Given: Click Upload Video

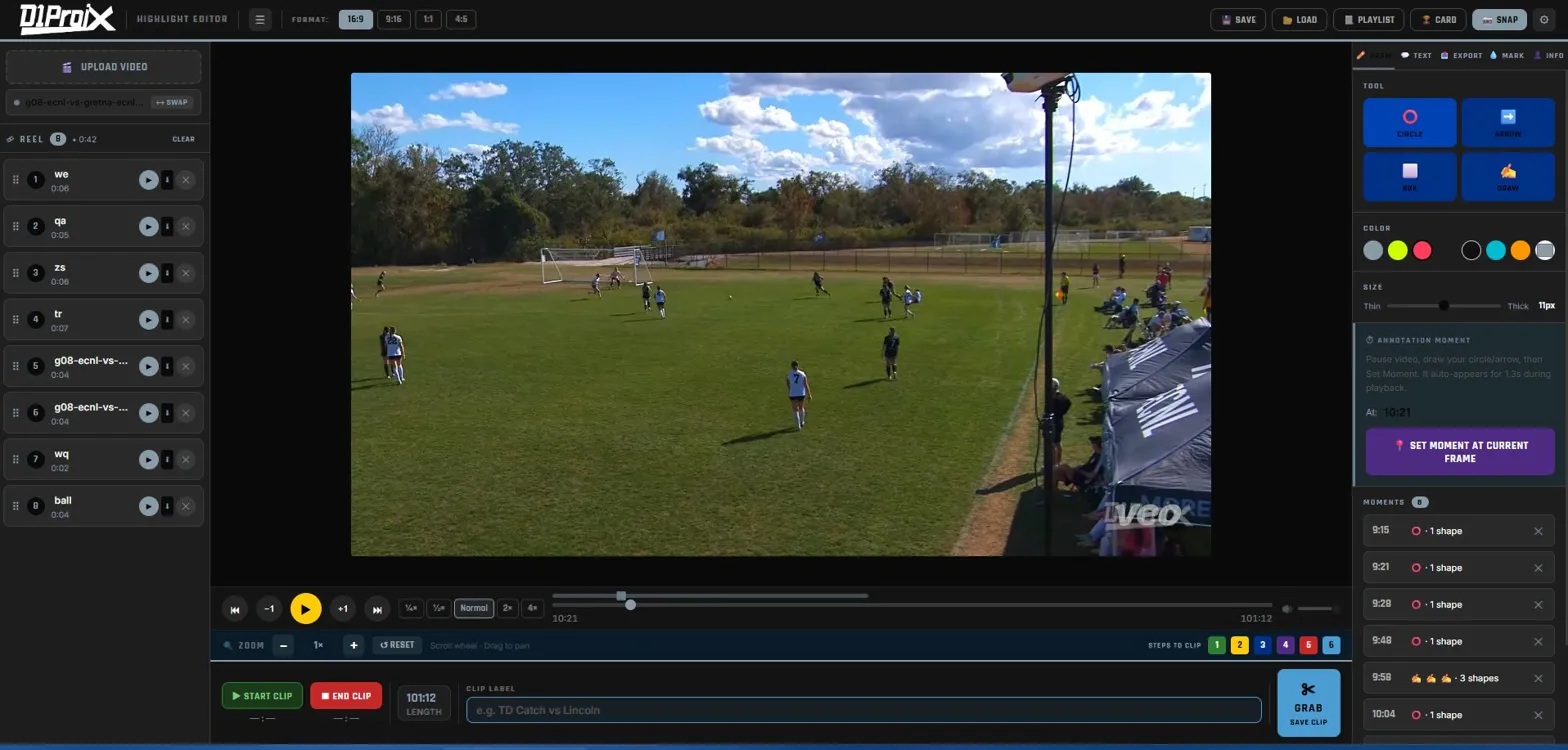Looking at the screenshot, I should pyautogui.click(x=104, y=67).
